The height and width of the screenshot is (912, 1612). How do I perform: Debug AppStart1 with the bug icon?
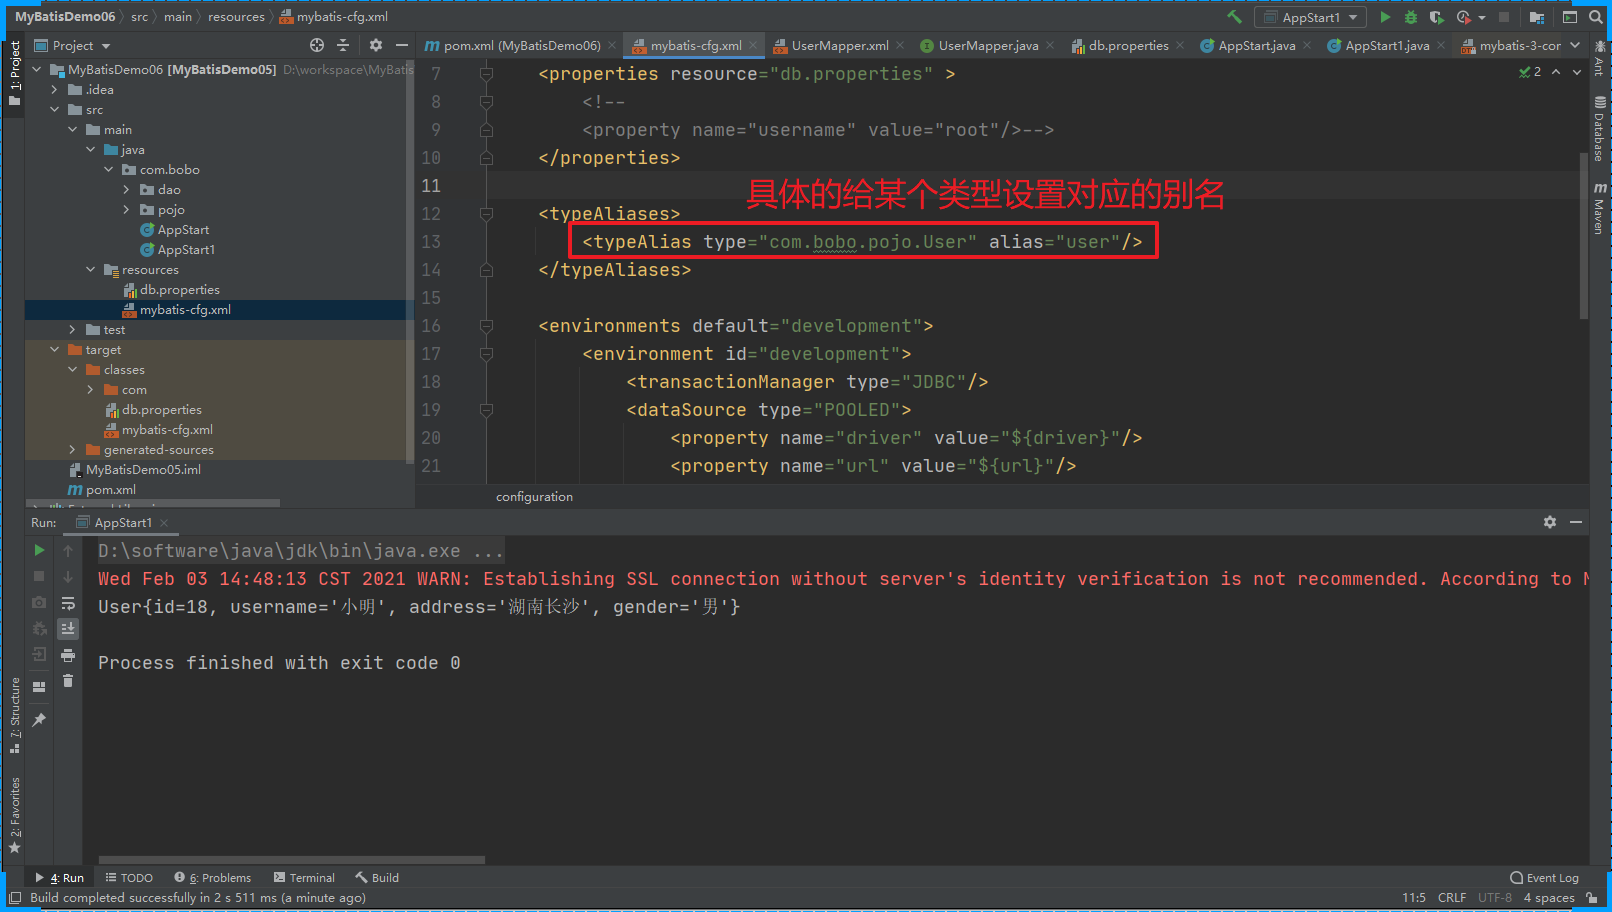click(x=1411, y=17)
